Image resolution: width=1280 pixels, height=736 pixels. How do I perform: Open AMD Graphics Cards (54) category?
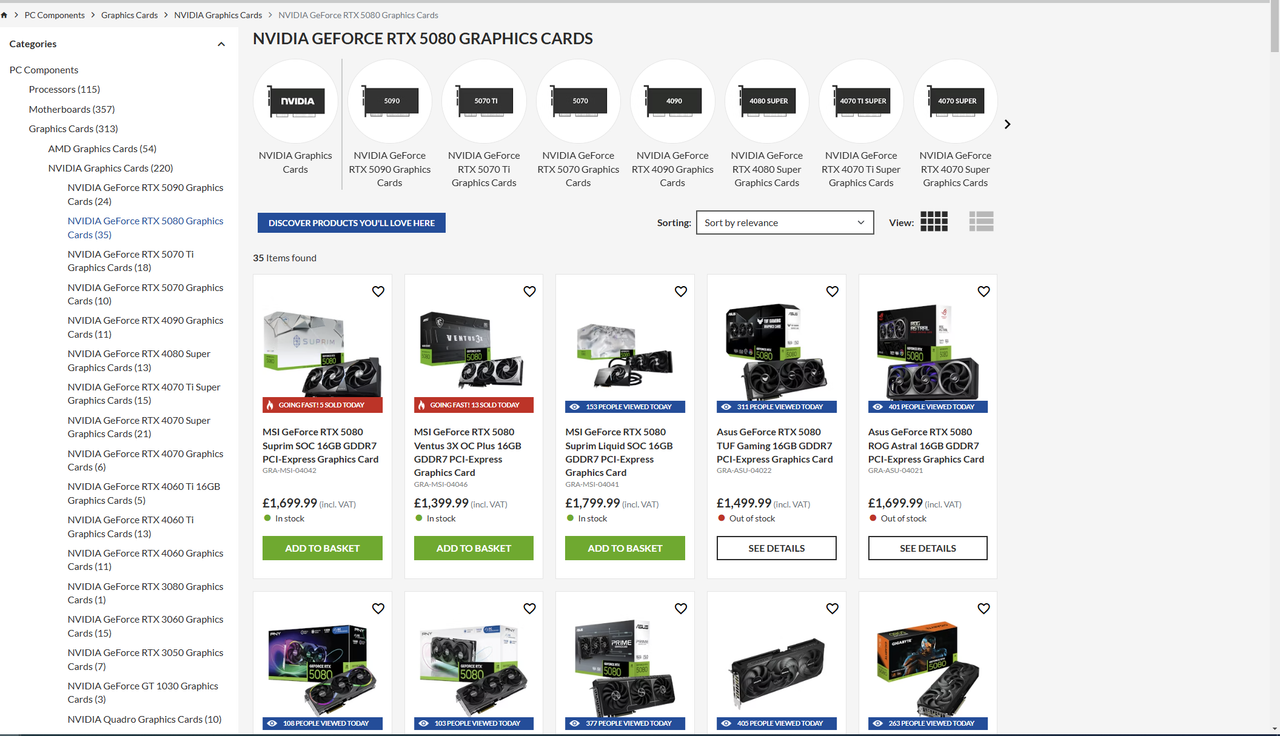point(102,148)
